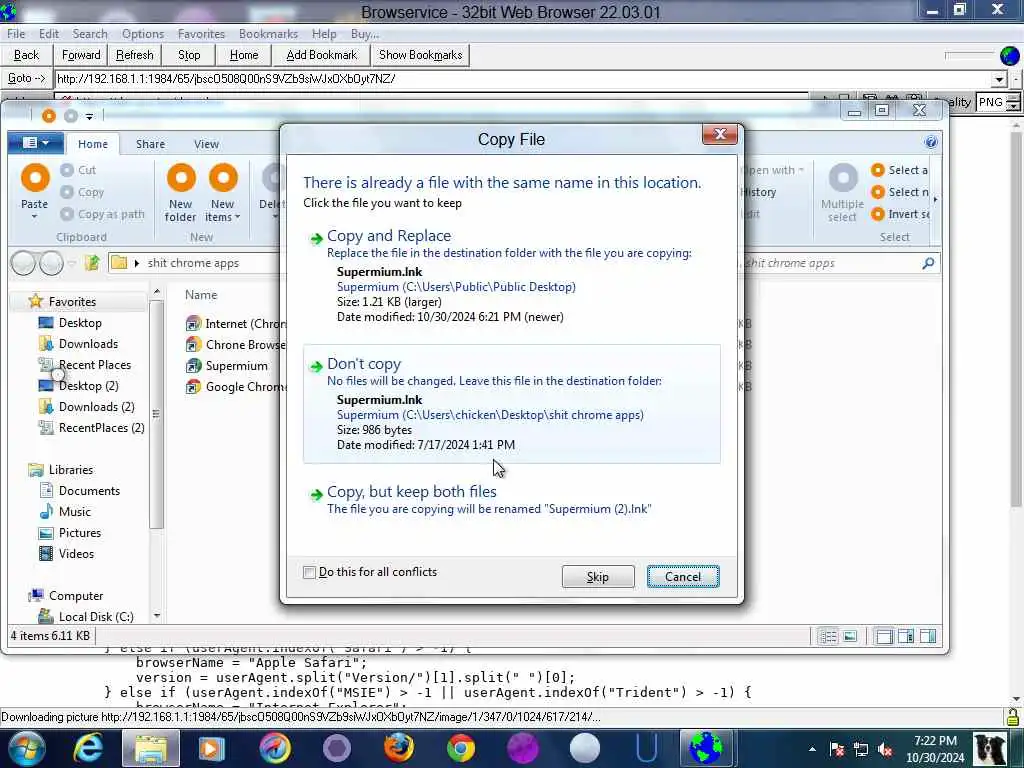
Task: Click the Refresh button in Browservice toolbar
Action: tap(135, 56)
